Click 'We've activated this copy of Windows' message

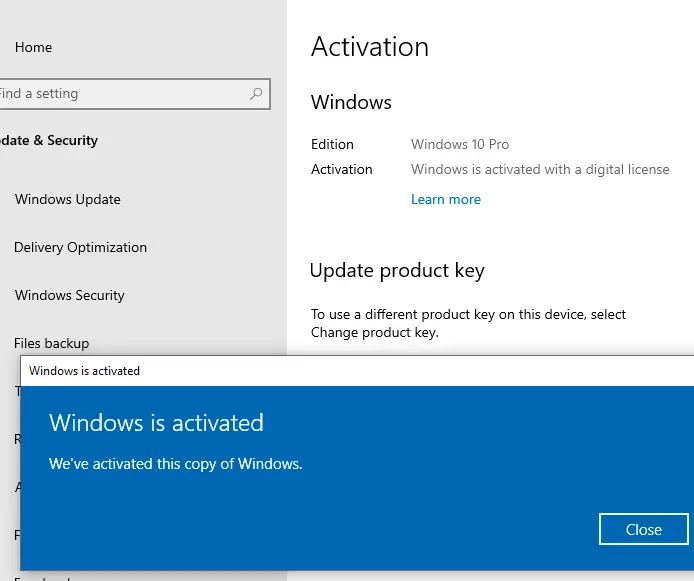click(175, 464)
